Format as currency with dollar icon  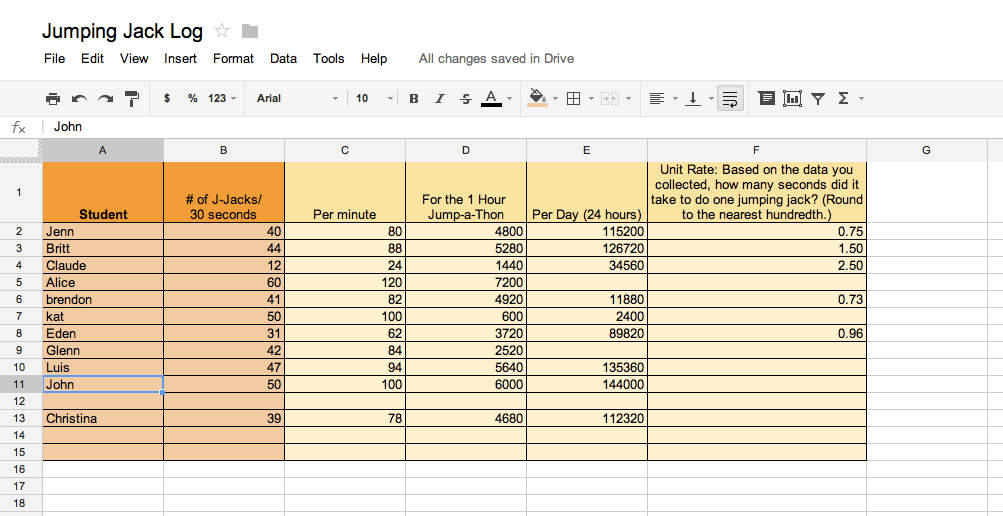point(167,98)
